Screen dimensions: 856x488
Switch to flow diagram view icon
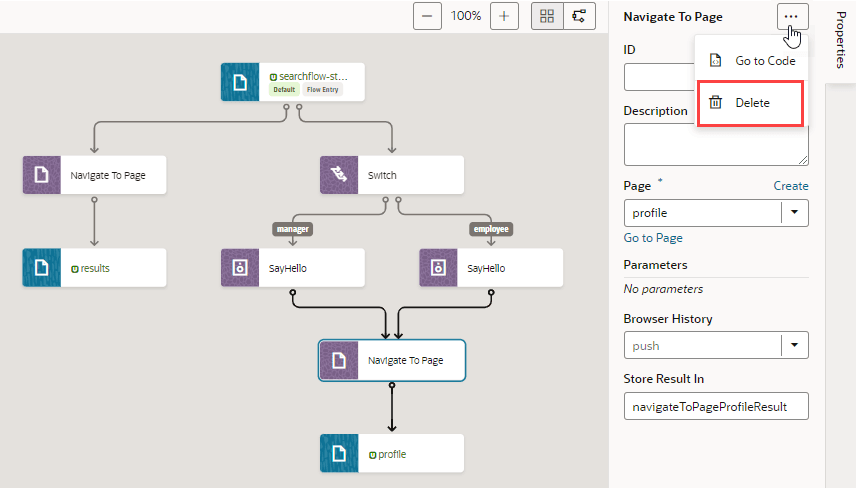pos(579,16)
